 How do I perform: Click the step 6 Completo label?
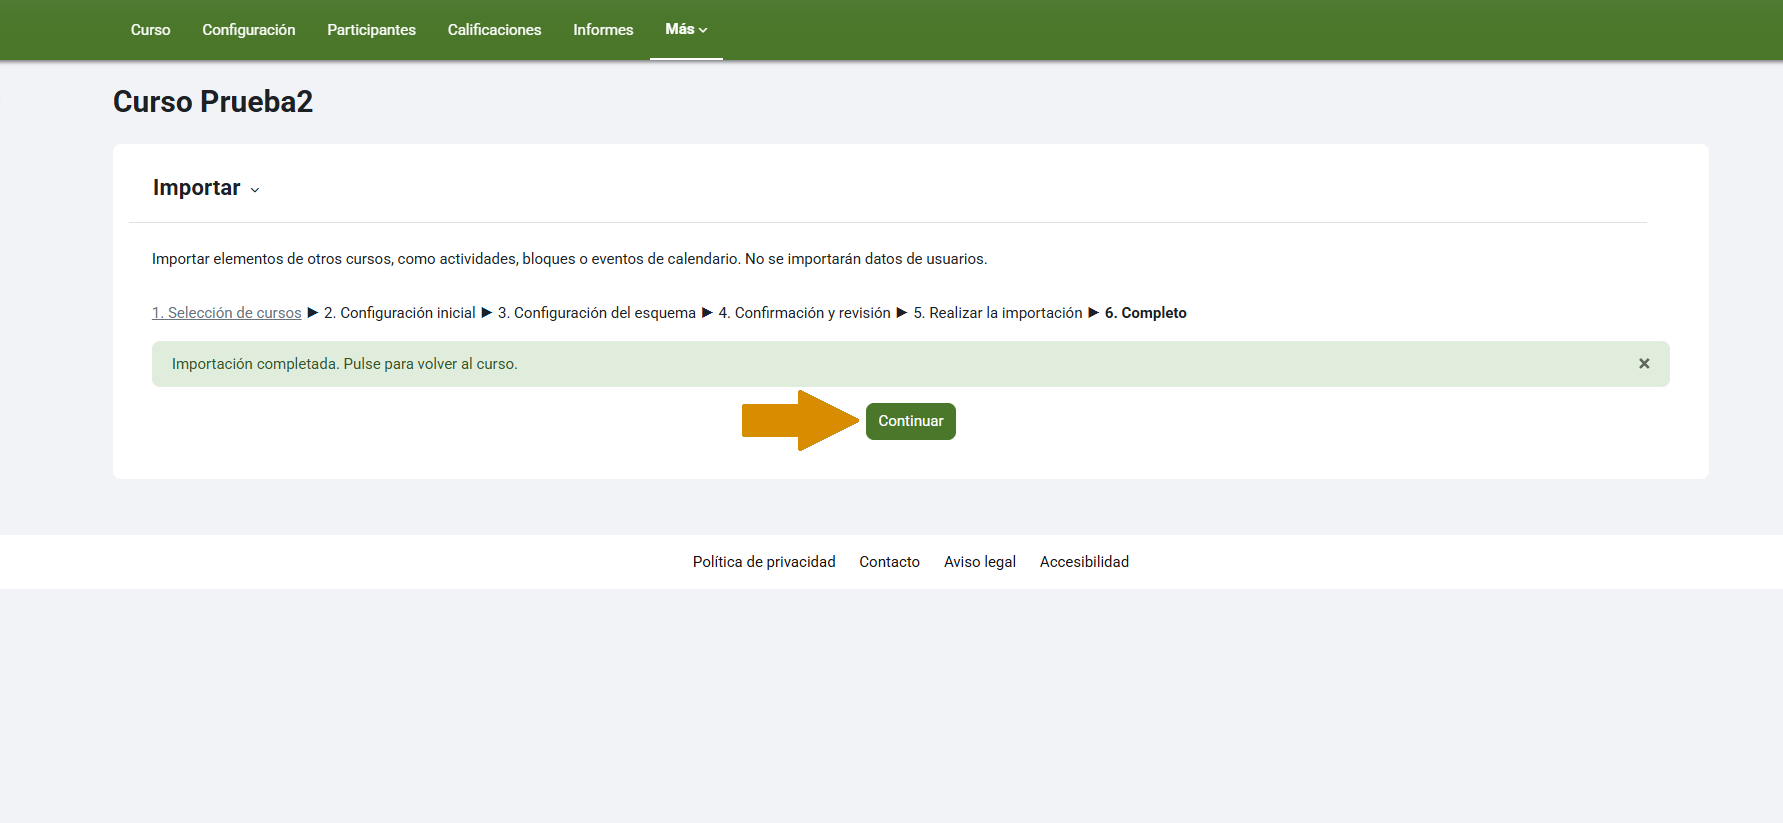(1145, 313)
